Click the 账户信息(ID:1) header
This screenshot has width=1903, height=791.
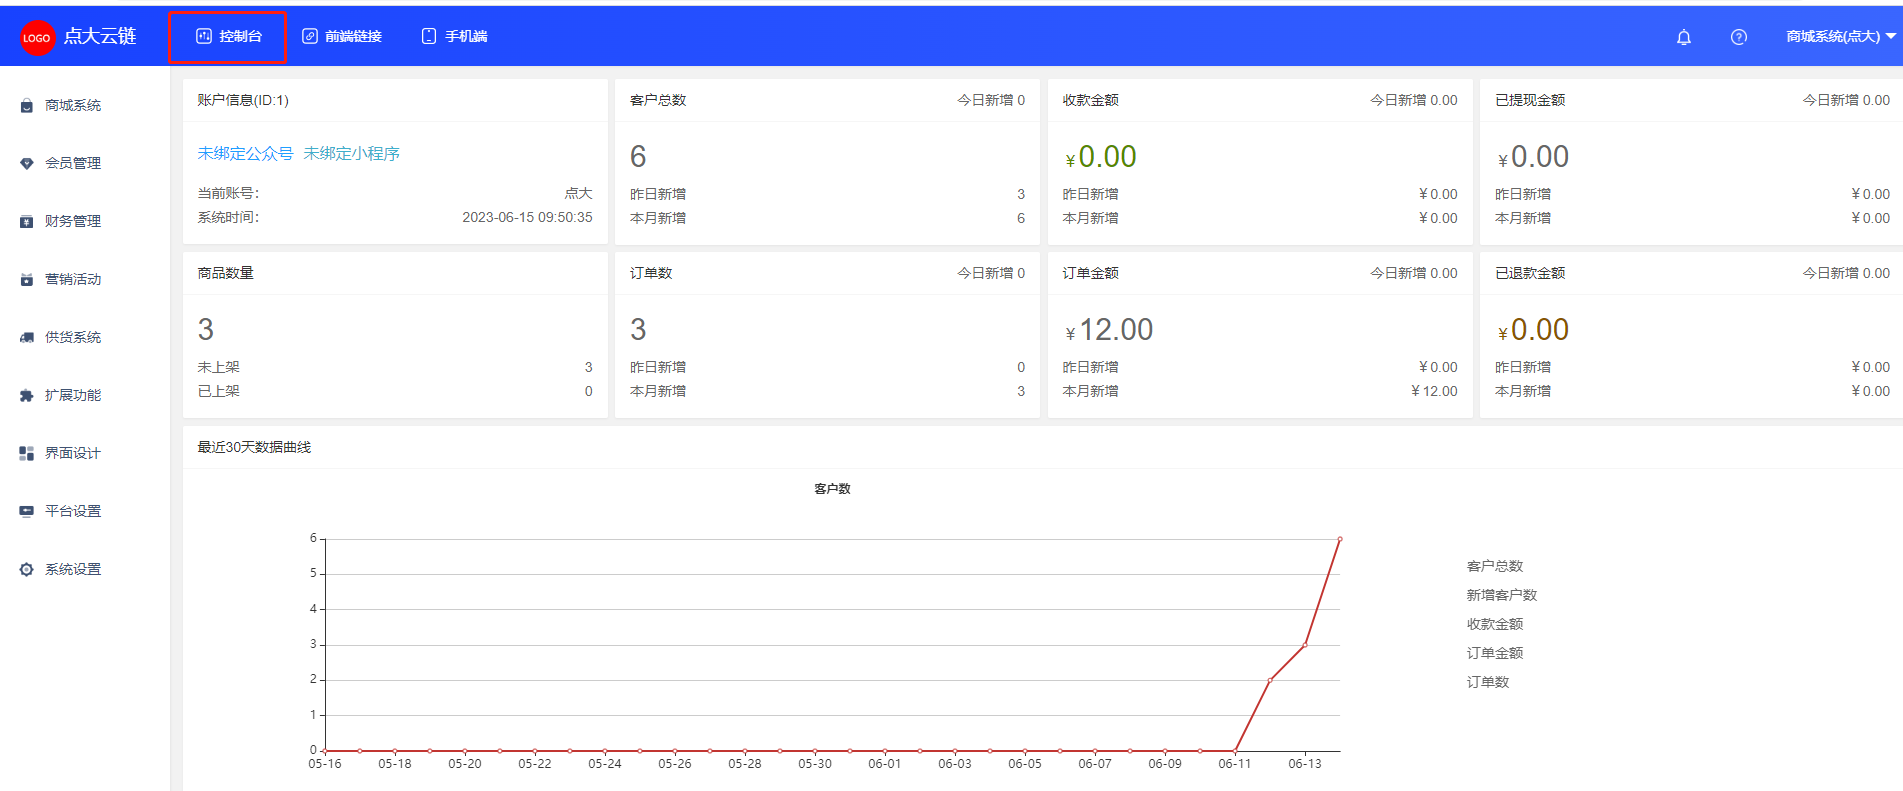coord(243,100)
